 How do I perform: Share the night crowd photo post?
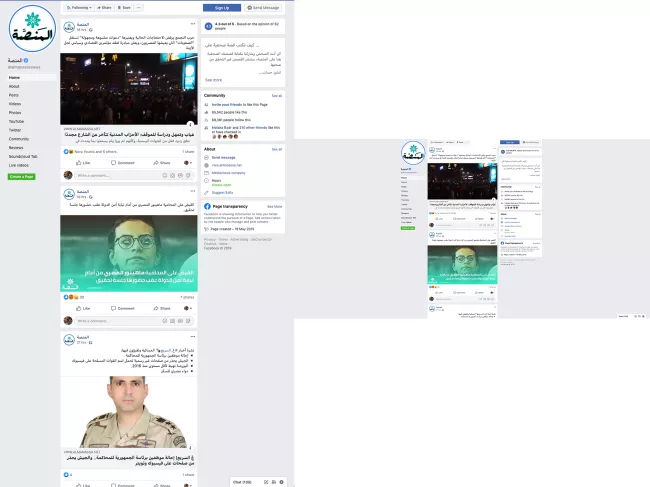[x=162, y=163]
